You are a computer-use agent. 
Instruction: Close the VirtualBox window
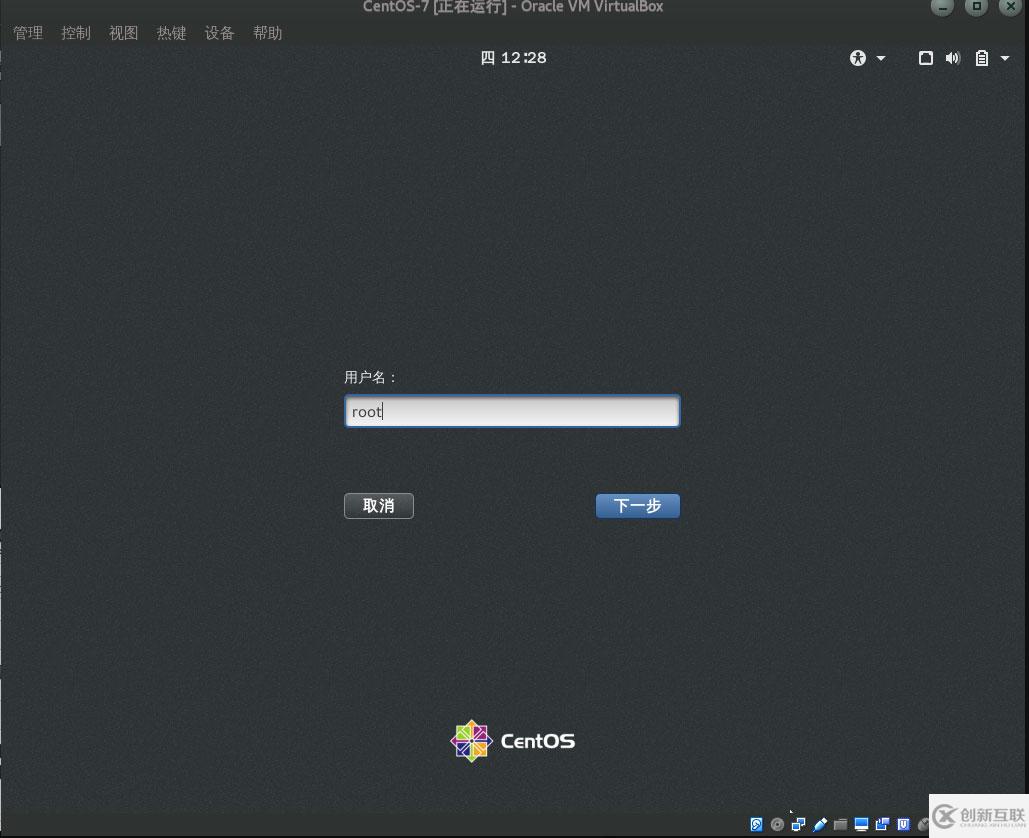(1010, 7)
